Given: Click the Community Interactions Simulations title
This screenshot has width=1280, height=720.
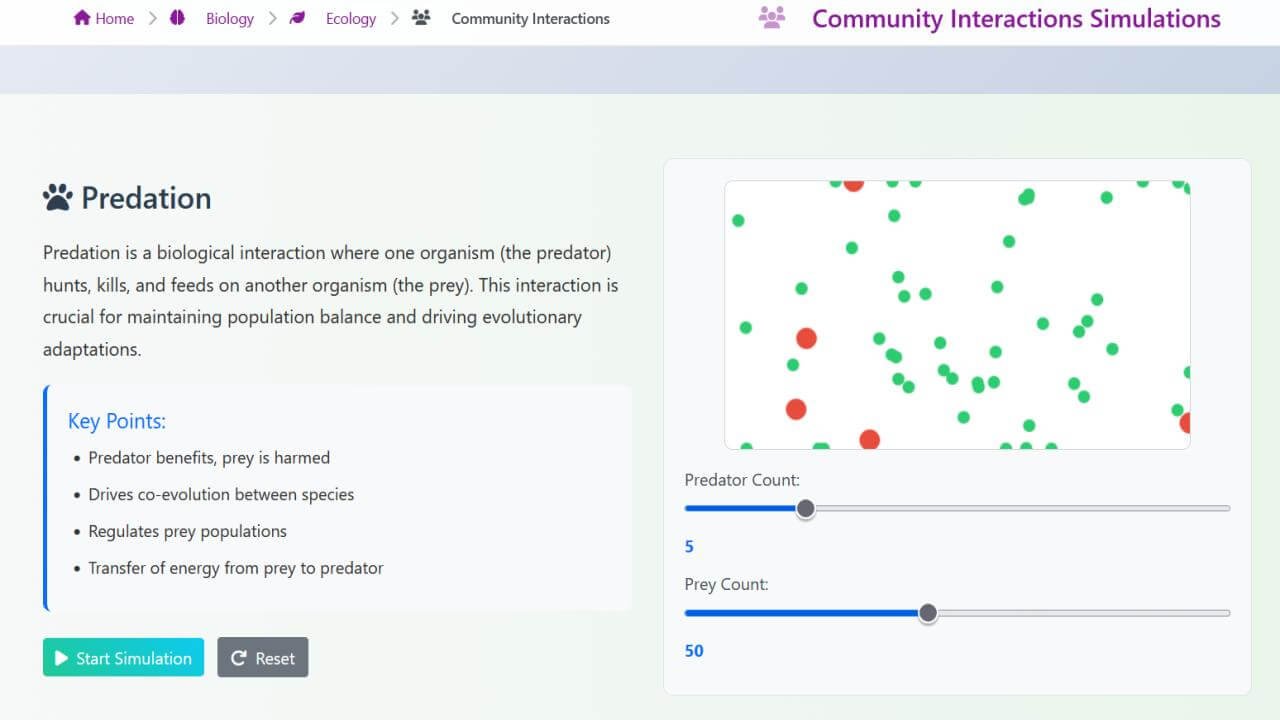Looking at the screenshot, I should pyautogui.click(x=1016, y=18).
